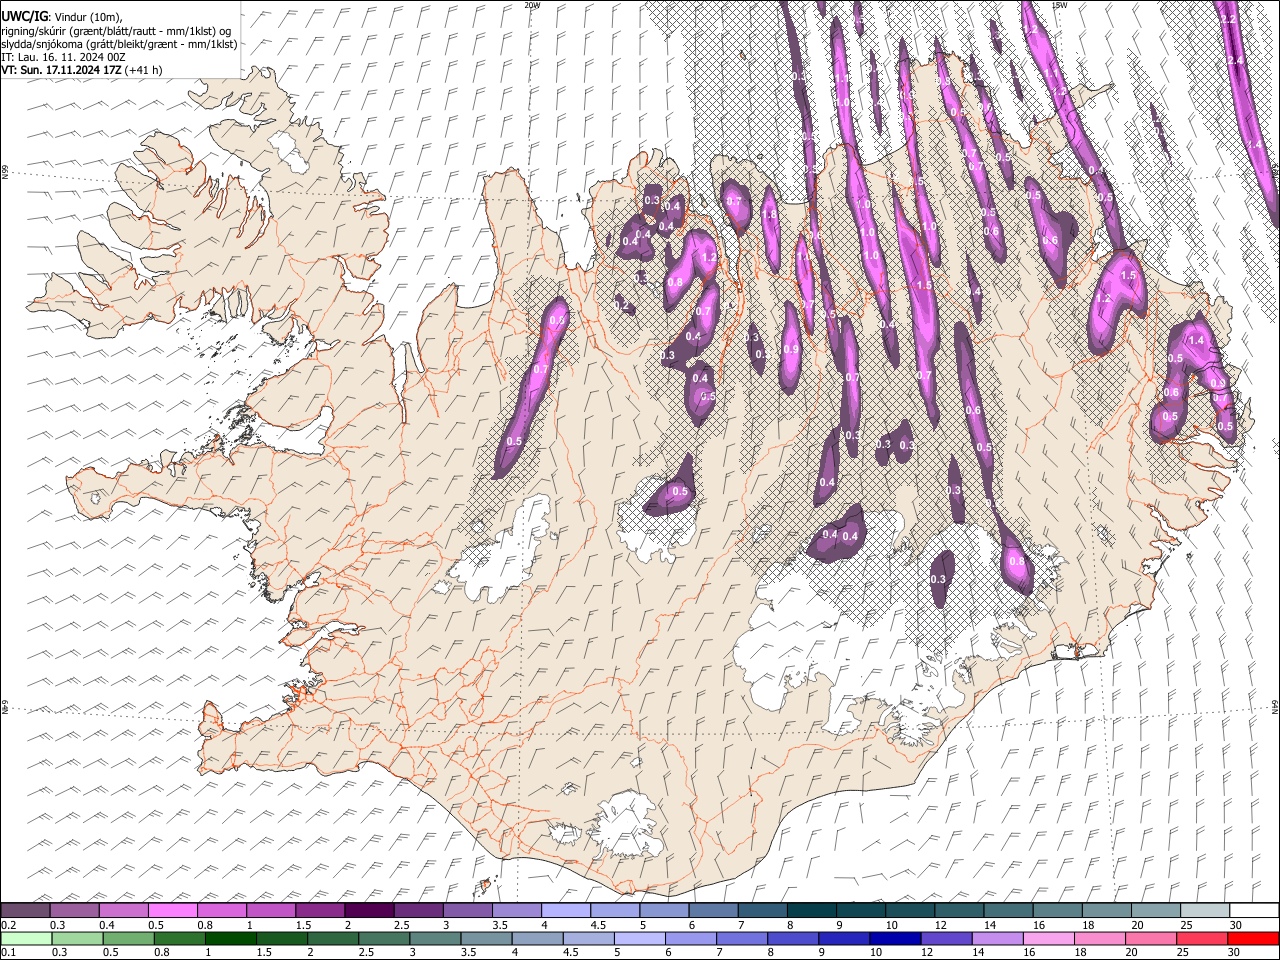The height and width of the screenshot is (960, 1280).
Task: Select the darkest purple 2 top-row swatch
Action: click(x=370, y=910)
